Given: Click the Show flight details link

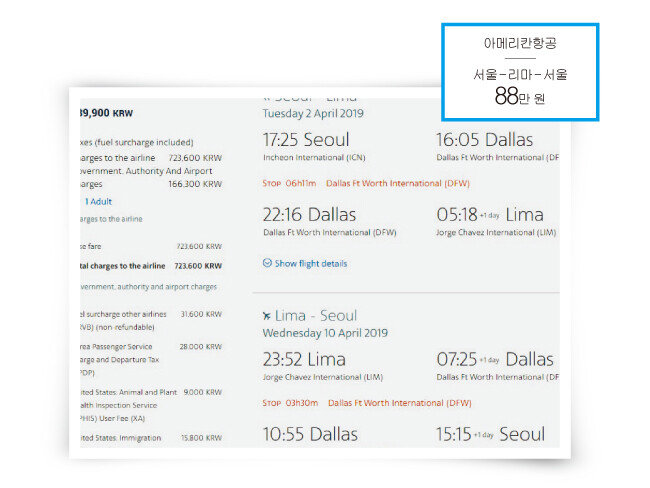Looking at the screenshot, I should point(311,263).
